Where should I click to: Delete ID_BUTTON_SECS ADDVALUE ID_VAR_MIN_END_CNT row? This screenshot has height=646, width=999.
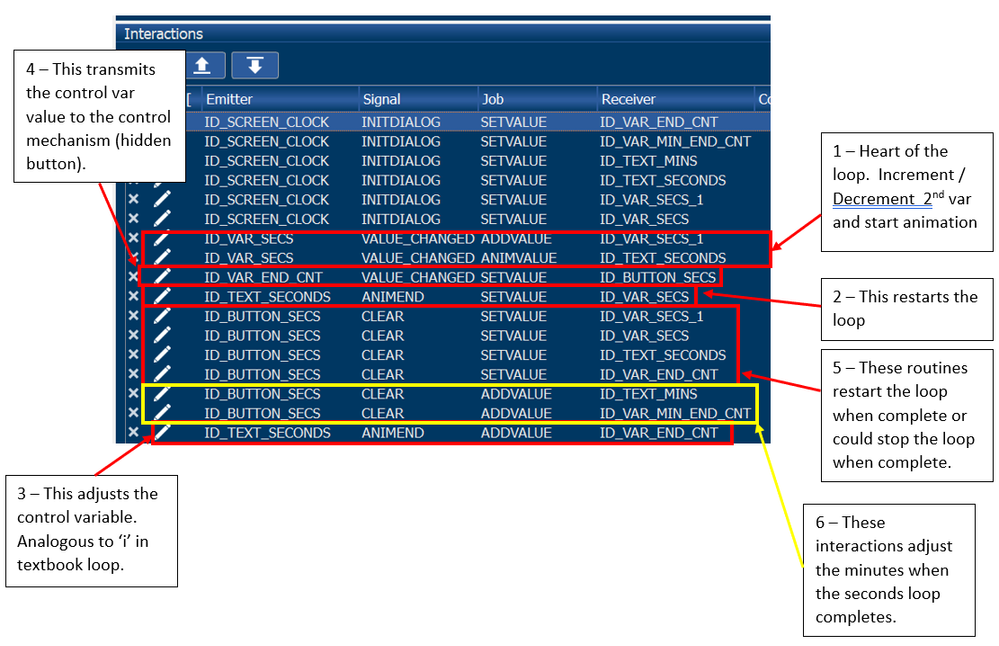pyautogui.click(x=133, y=413)
